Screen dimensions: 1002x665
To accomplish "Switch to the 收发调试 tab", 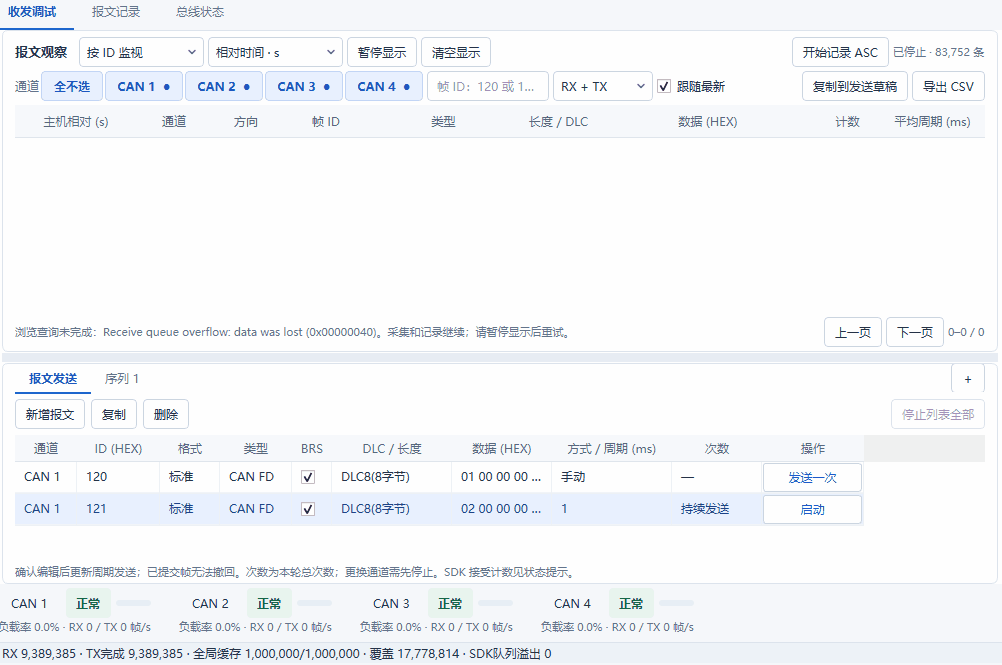I will tap(32, 12).
